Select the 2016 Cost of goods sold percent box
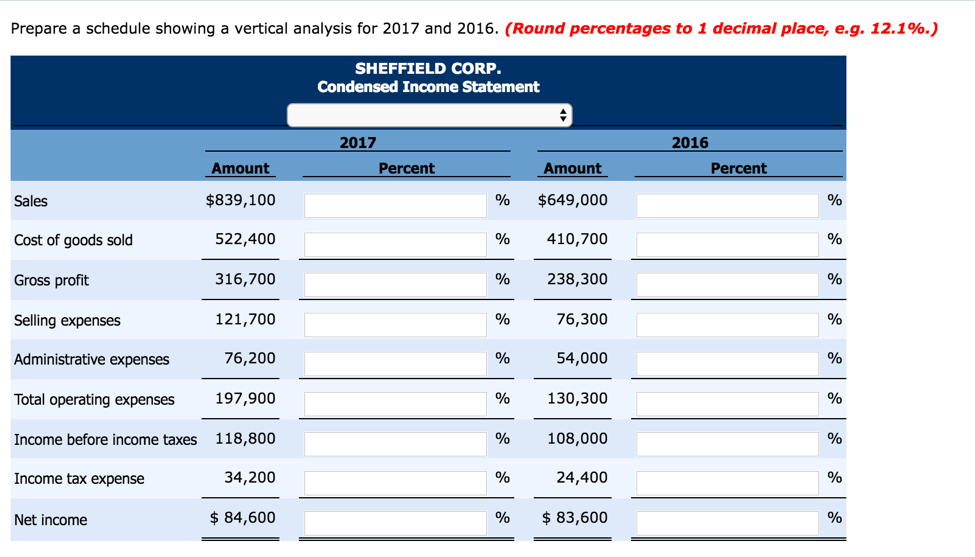 (x=727, y=243)
